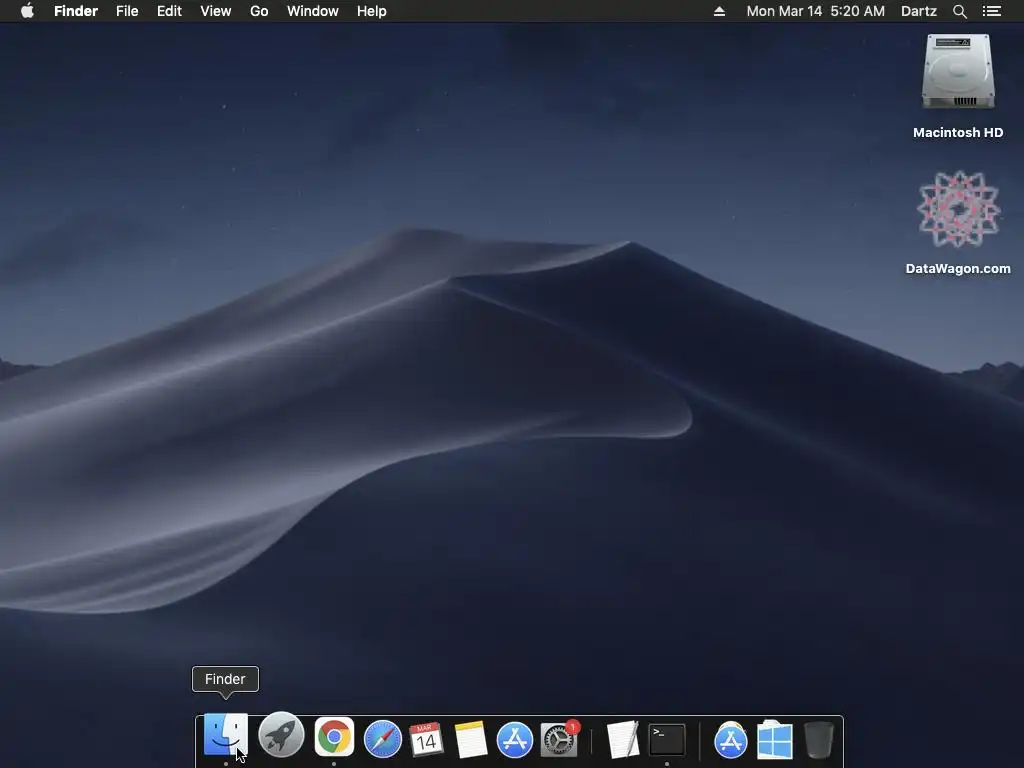This screenshot has width=1024, height=768.
Task: Select the DataWagon.com desktop icon
Action: (958, 209)
